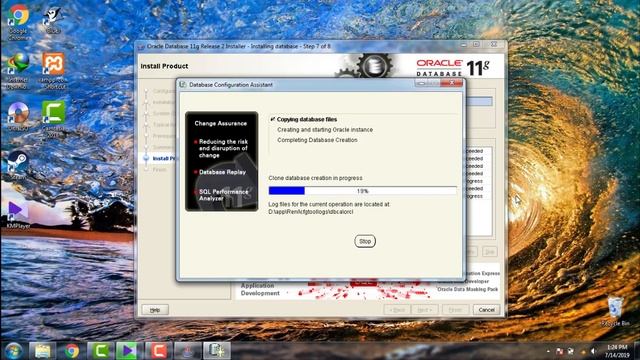The height and width of the screenshot is (360, 640).
Task: Click the Database Configuration Assistant title bar icon
Action: (x=182, y=84)
